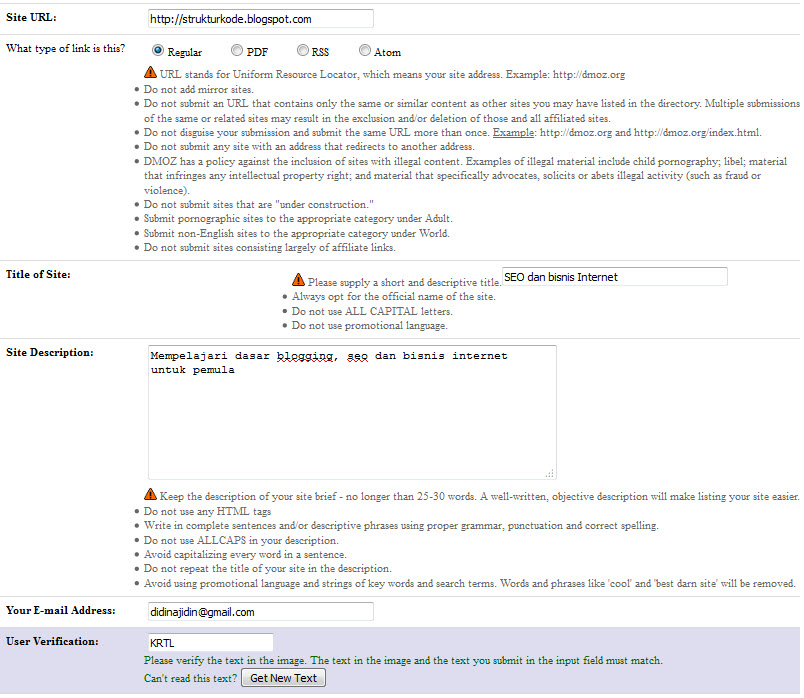Click 'Avoid capitalizing every word in a sentence.'
This screenshot has width=804, height=698.
click(x=245, y=554)
